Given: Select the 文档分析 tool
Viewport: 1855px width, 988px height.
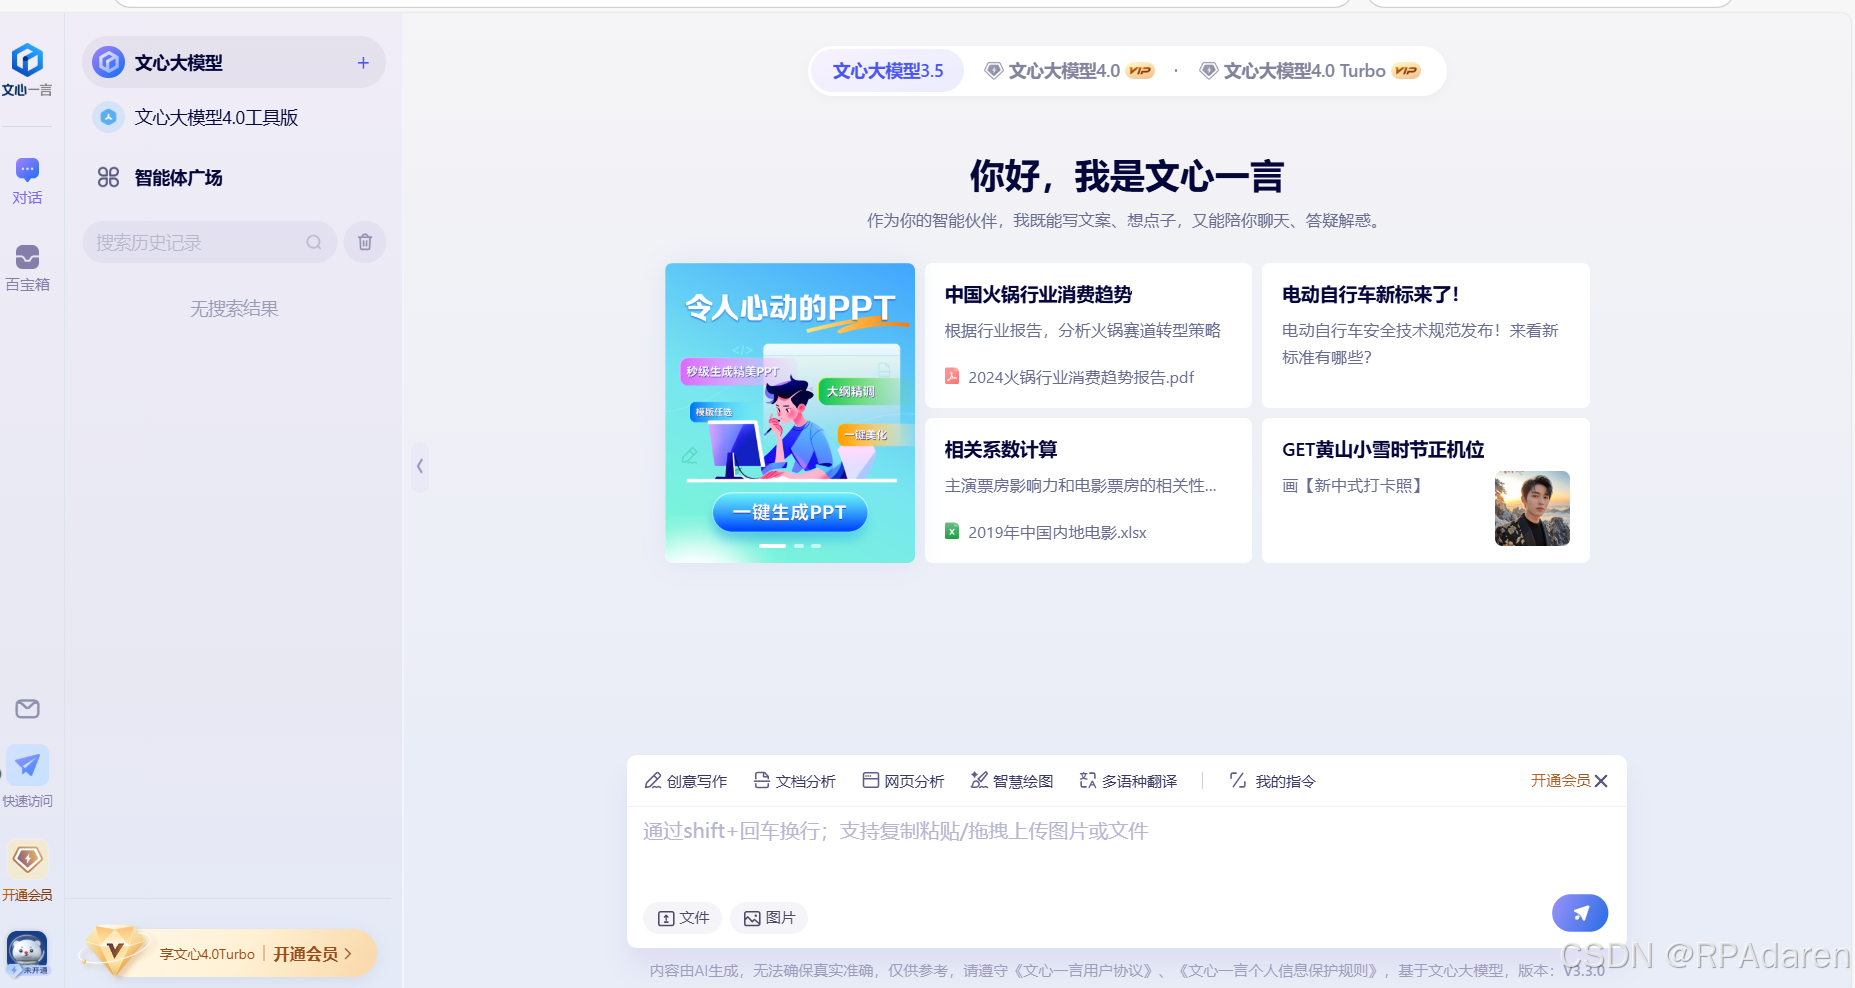Looking at the screenshot, I should [x=794, y=781].
